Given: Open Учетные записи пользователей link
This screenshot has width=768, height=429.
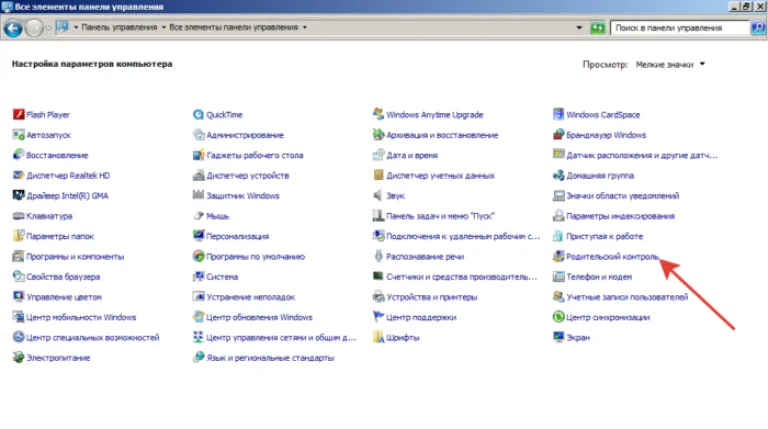Looking at the screenshot, I should coord(627,297).
